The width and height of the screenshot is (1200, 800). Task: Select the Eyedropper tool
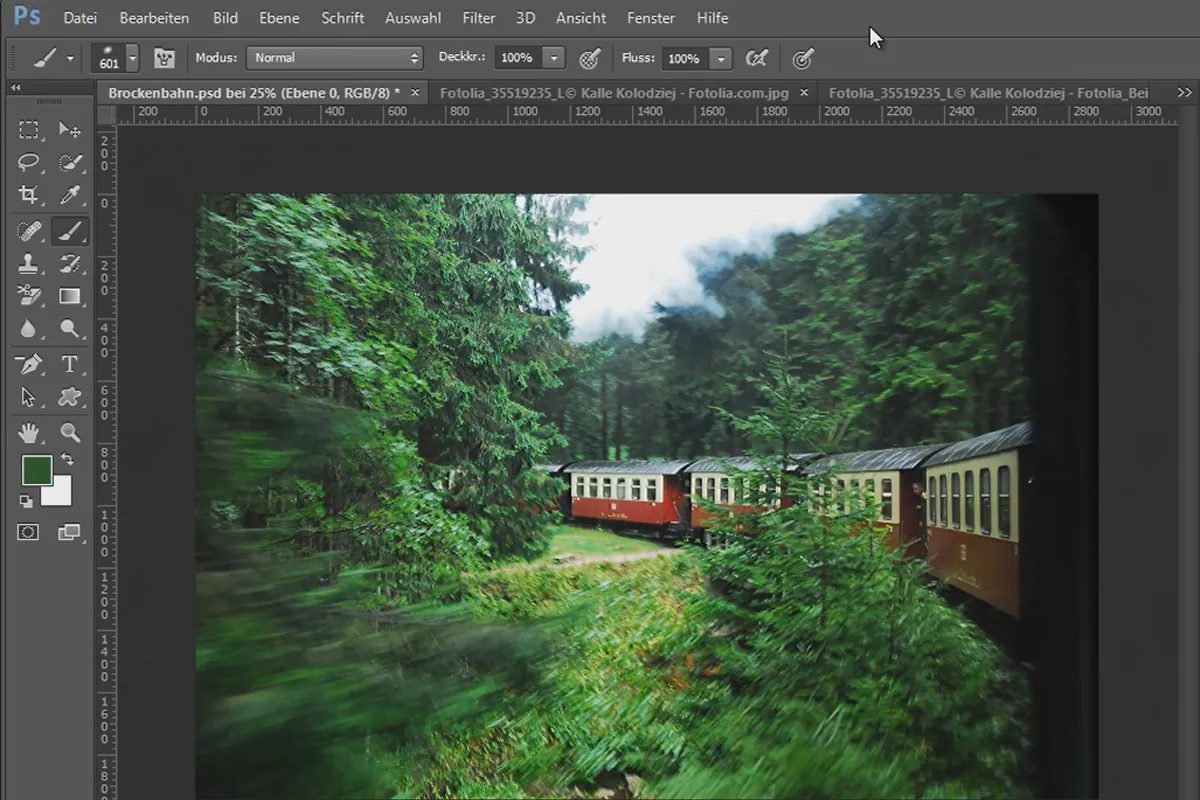(x=69, y=194)
